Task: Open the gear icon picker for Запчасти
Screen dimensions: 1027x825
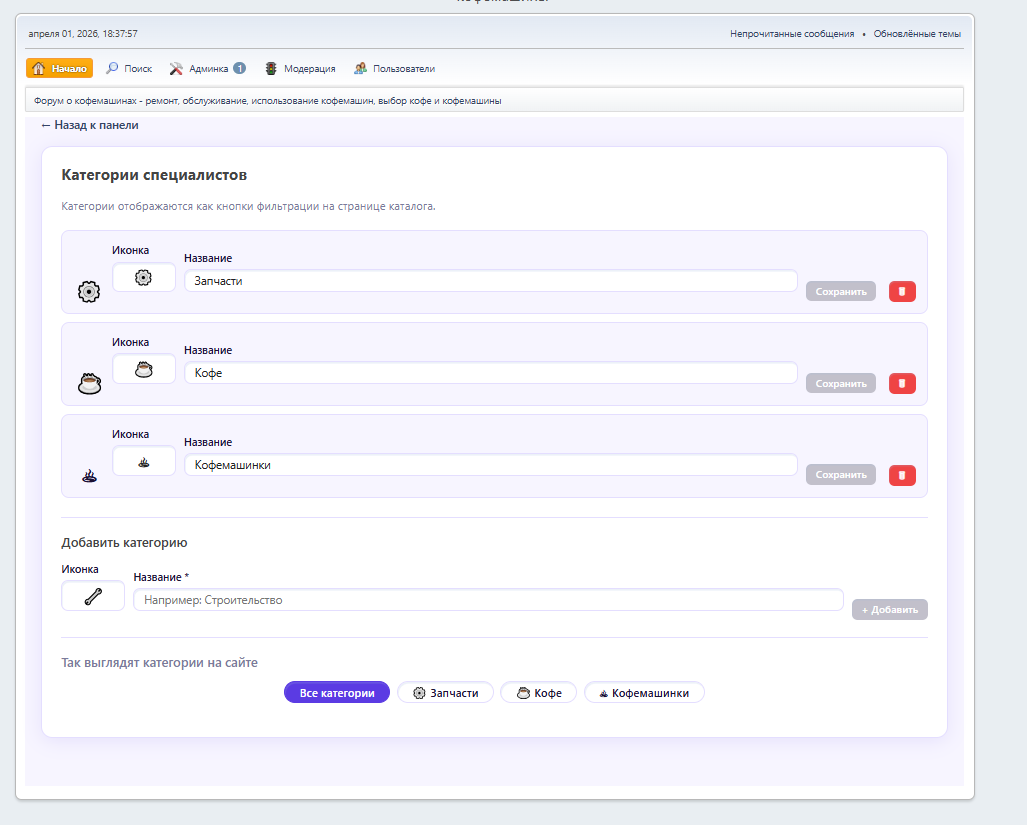Action: (x=143, y=278)
